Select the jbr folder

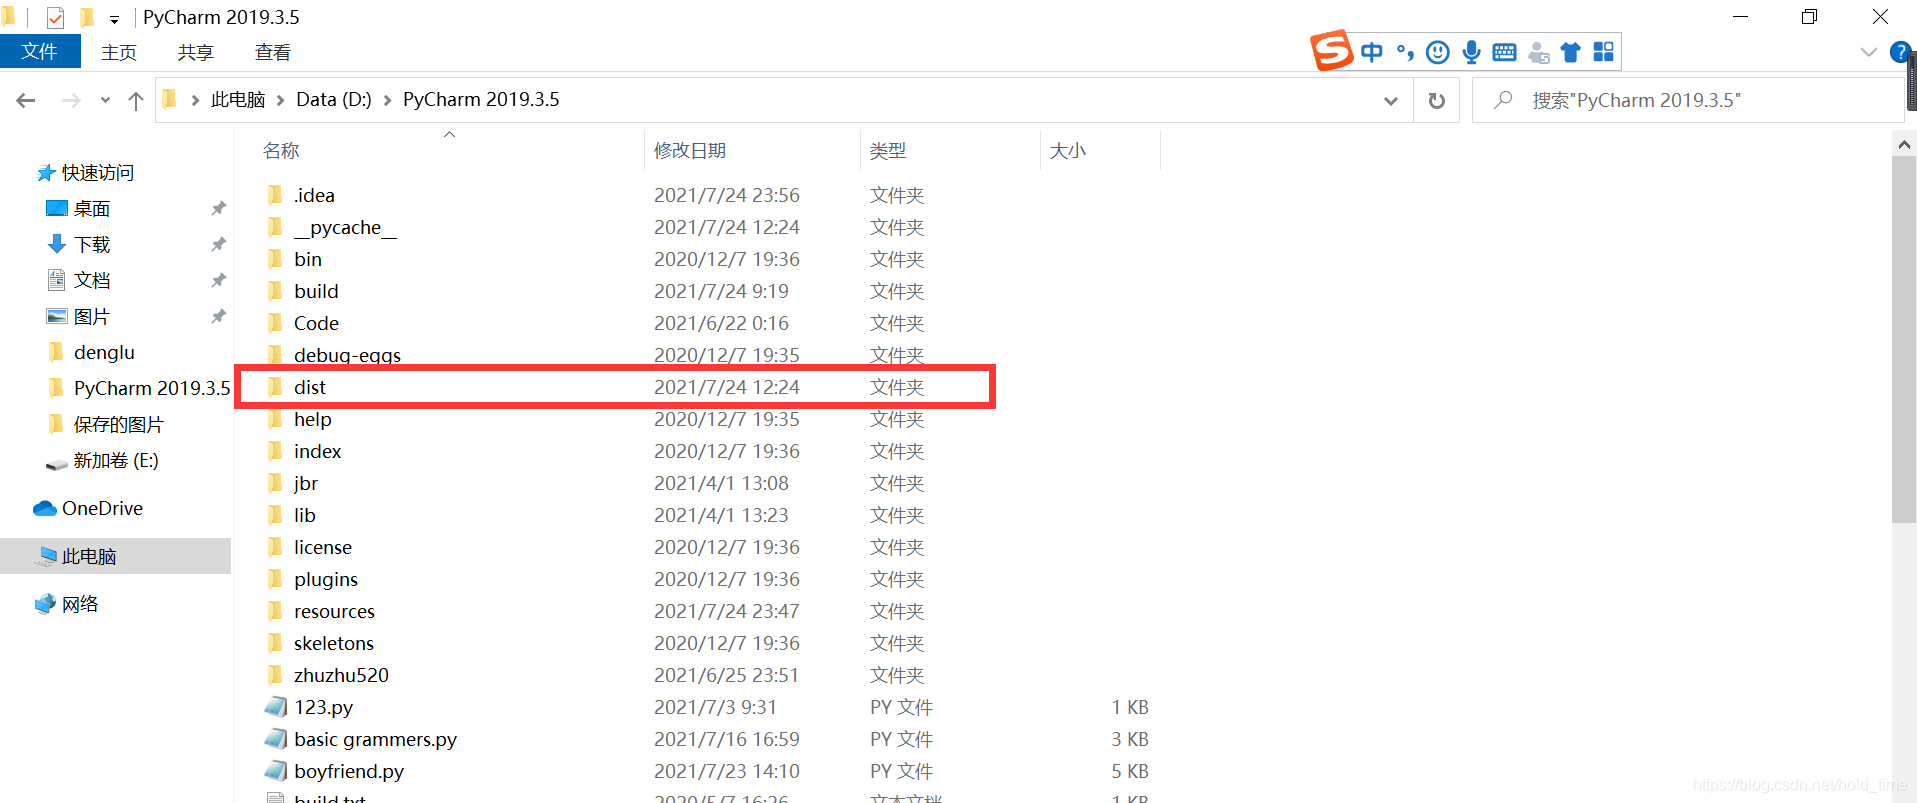(x=306, y=483)
